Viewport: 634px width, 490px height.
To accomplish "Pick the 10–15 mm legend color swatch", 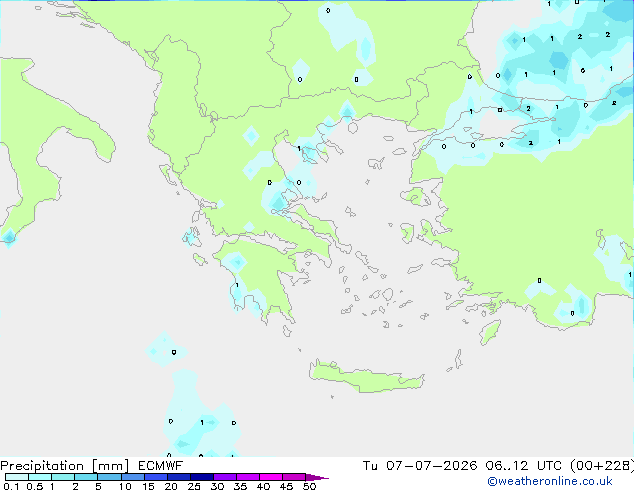I will coord(132,477).
